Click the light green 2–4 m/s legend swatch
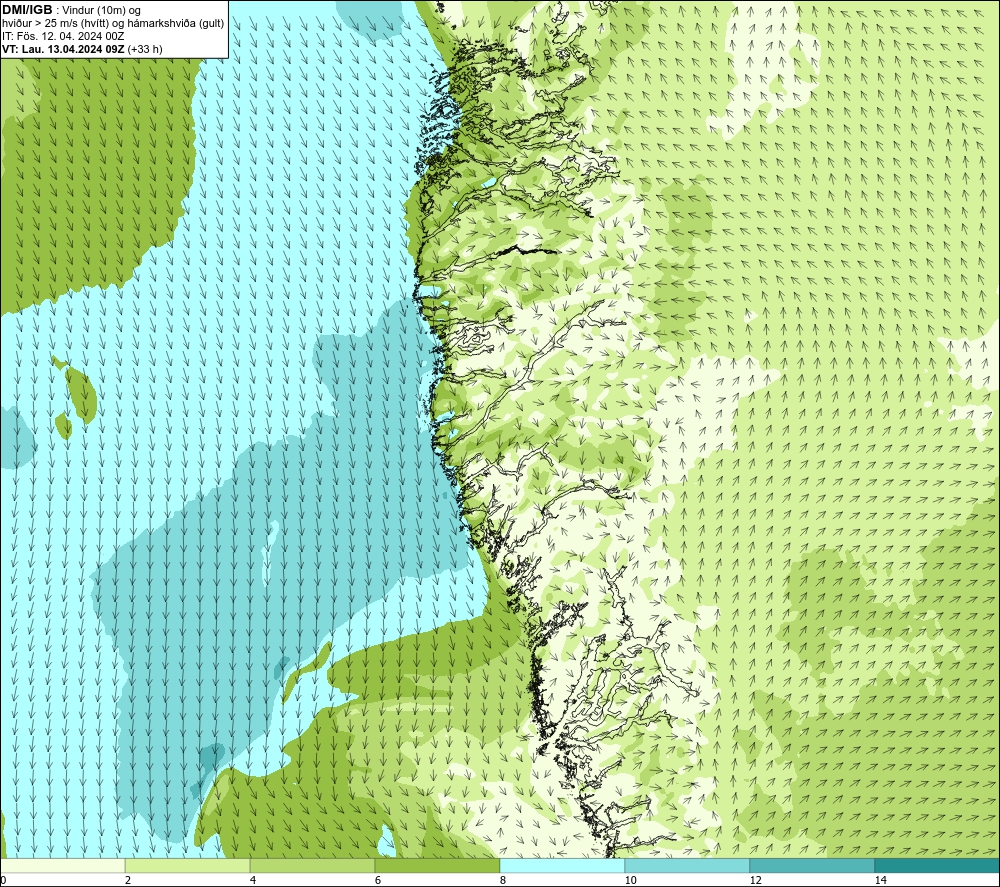Screen dimensions: 1000x887 pyautogui.click(x=188, y=866)
